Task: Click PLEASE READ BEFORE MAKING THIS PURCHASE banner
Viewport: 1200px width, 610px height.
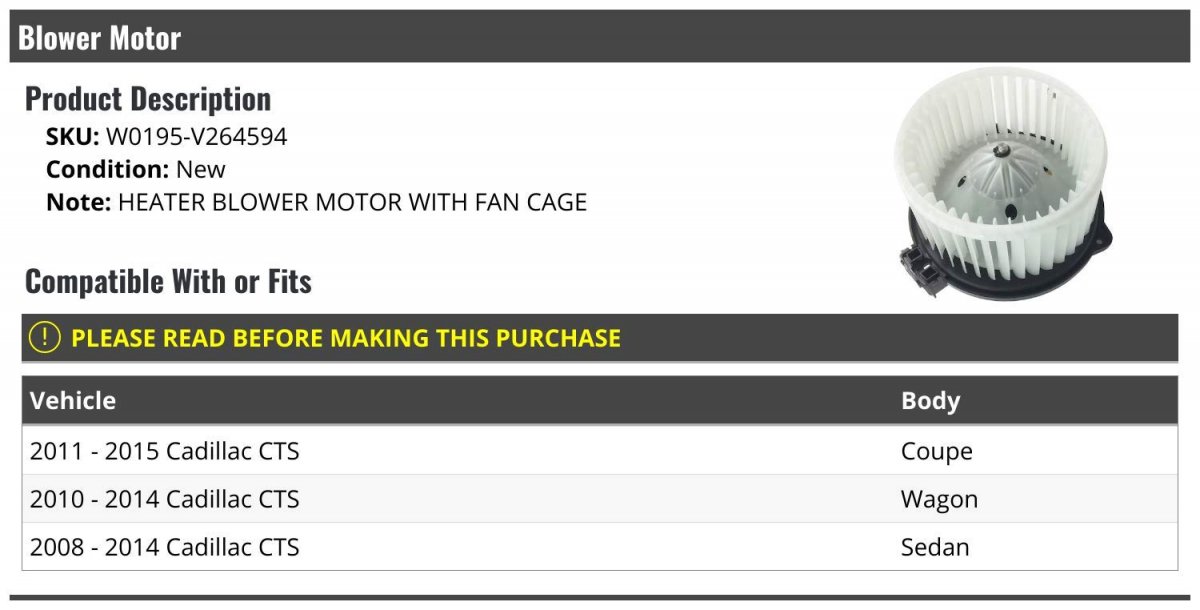Action: click(x=600, y=337)
